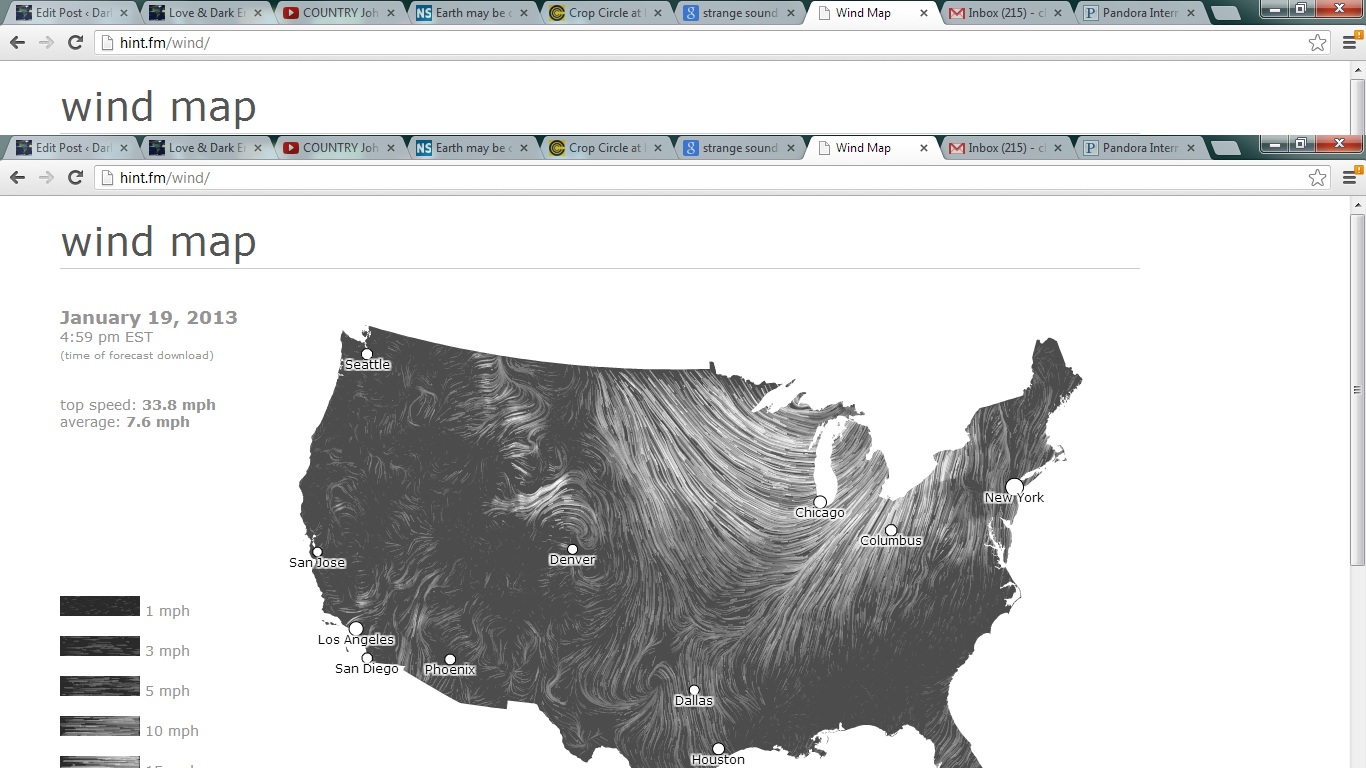Click the 5 mph wind speed swatch
The height and width of the screenshot is (768, 1366).
click(100, 686)
